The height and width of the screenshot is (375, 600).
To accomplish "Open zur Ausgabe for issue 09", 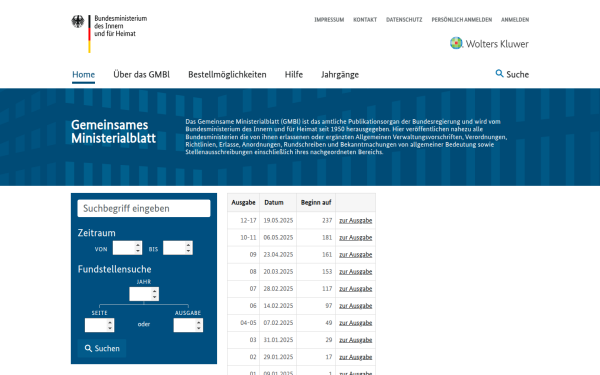I will (355, 254).
